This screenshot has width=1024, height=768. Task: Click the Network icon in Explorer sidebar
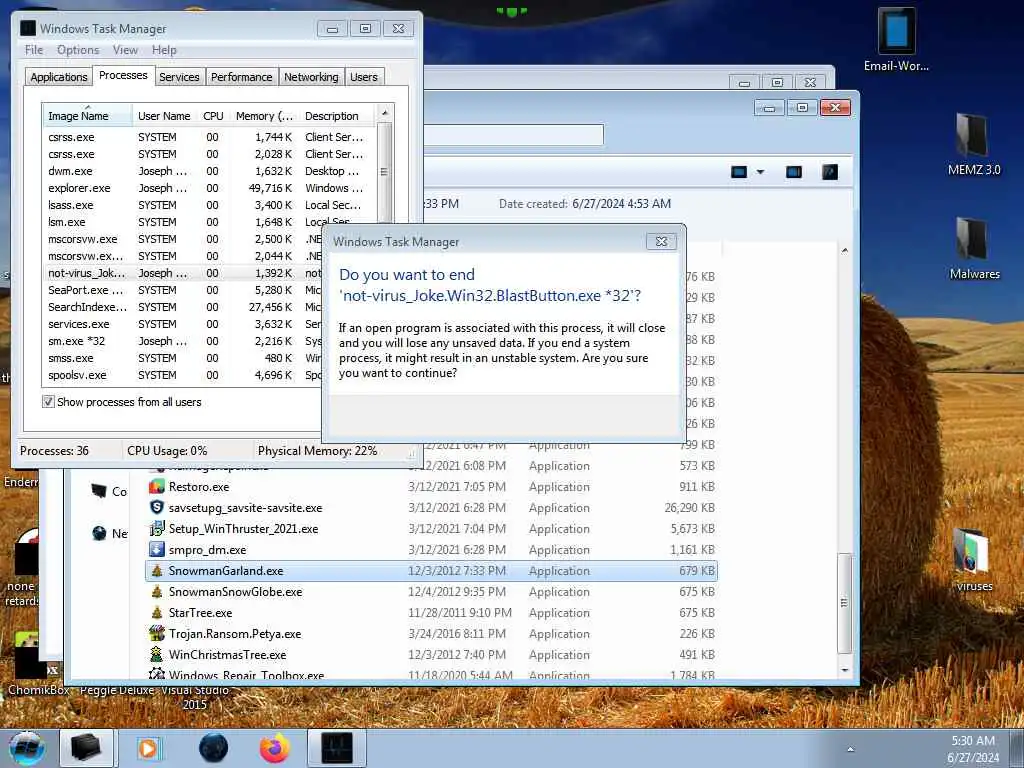pos(99,533)
